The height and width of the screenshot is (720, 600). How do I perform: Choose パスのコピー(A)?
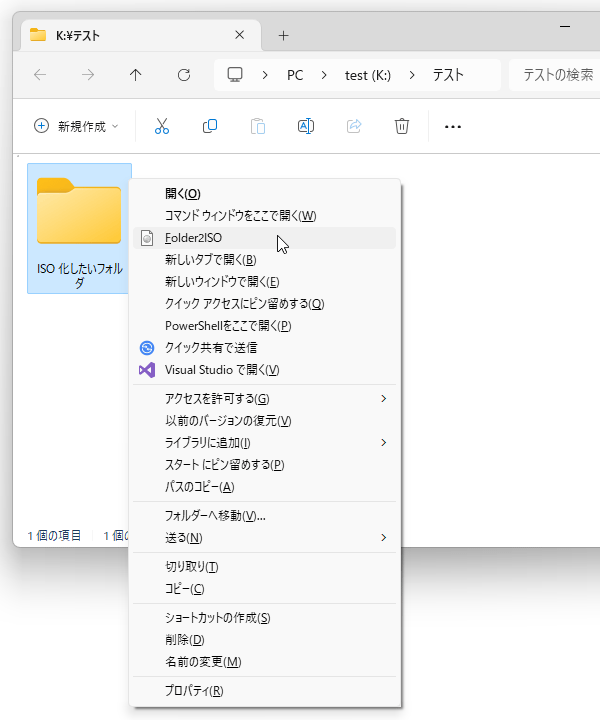[x=264, y=487]
